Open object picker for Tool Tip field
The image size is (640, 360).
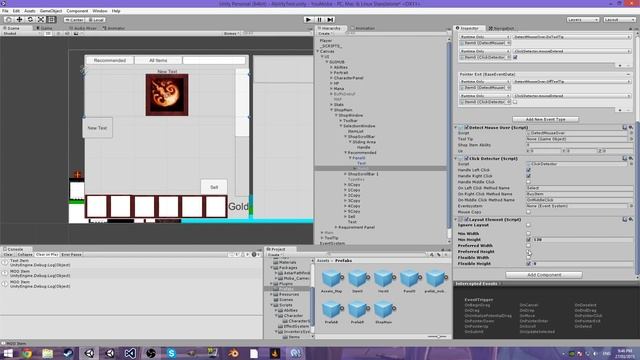coord(631,139)
